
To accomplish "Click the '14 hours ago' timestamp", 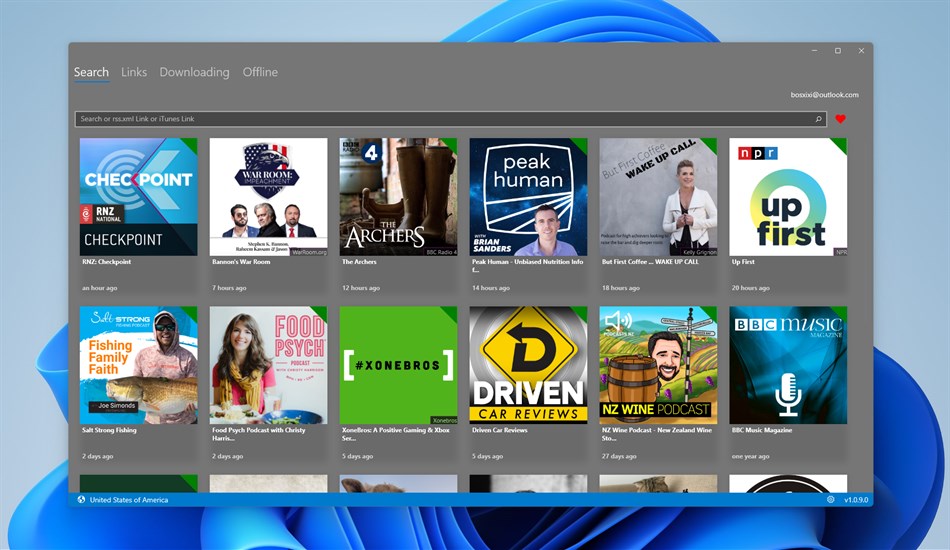I will (x=491, y=288).
